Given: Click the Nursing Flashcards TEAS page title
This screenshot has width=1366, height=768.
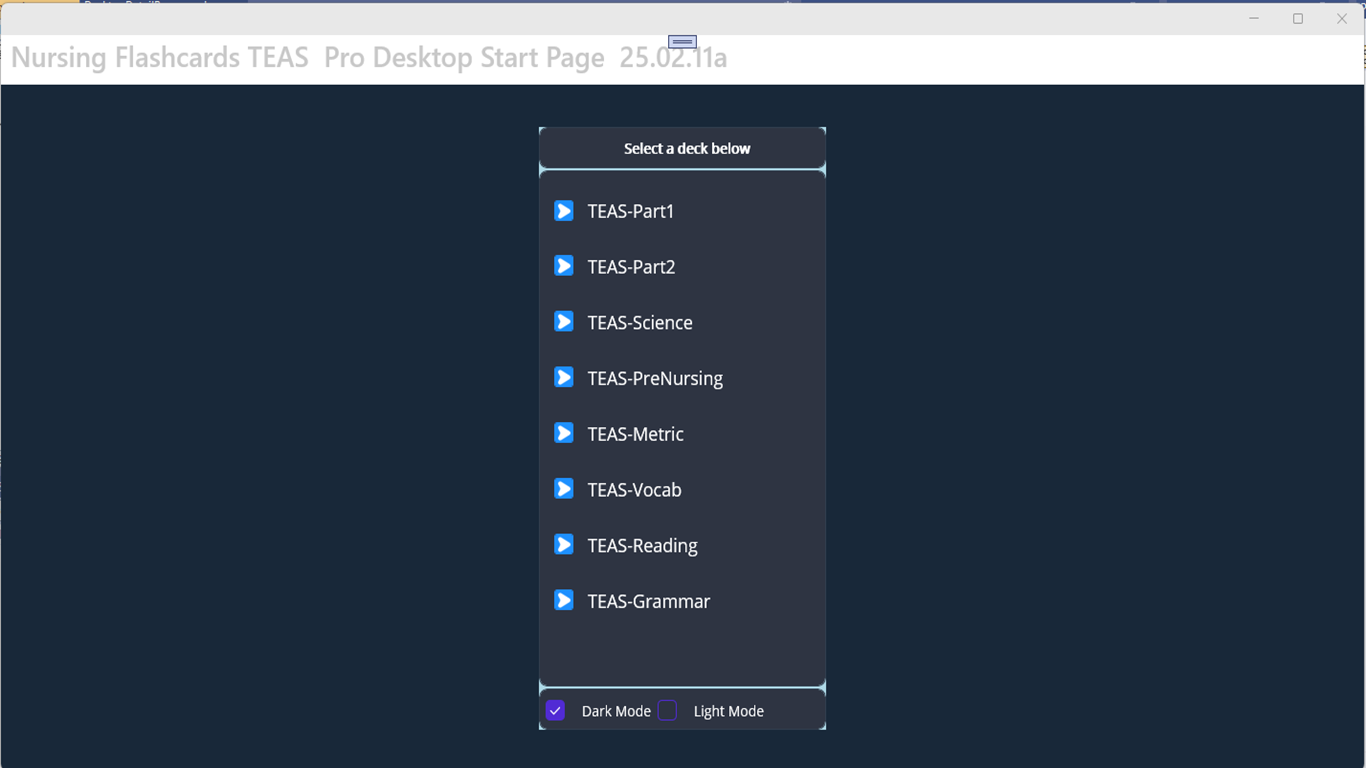Looking at the screenshot, I should tap(369, 58).
